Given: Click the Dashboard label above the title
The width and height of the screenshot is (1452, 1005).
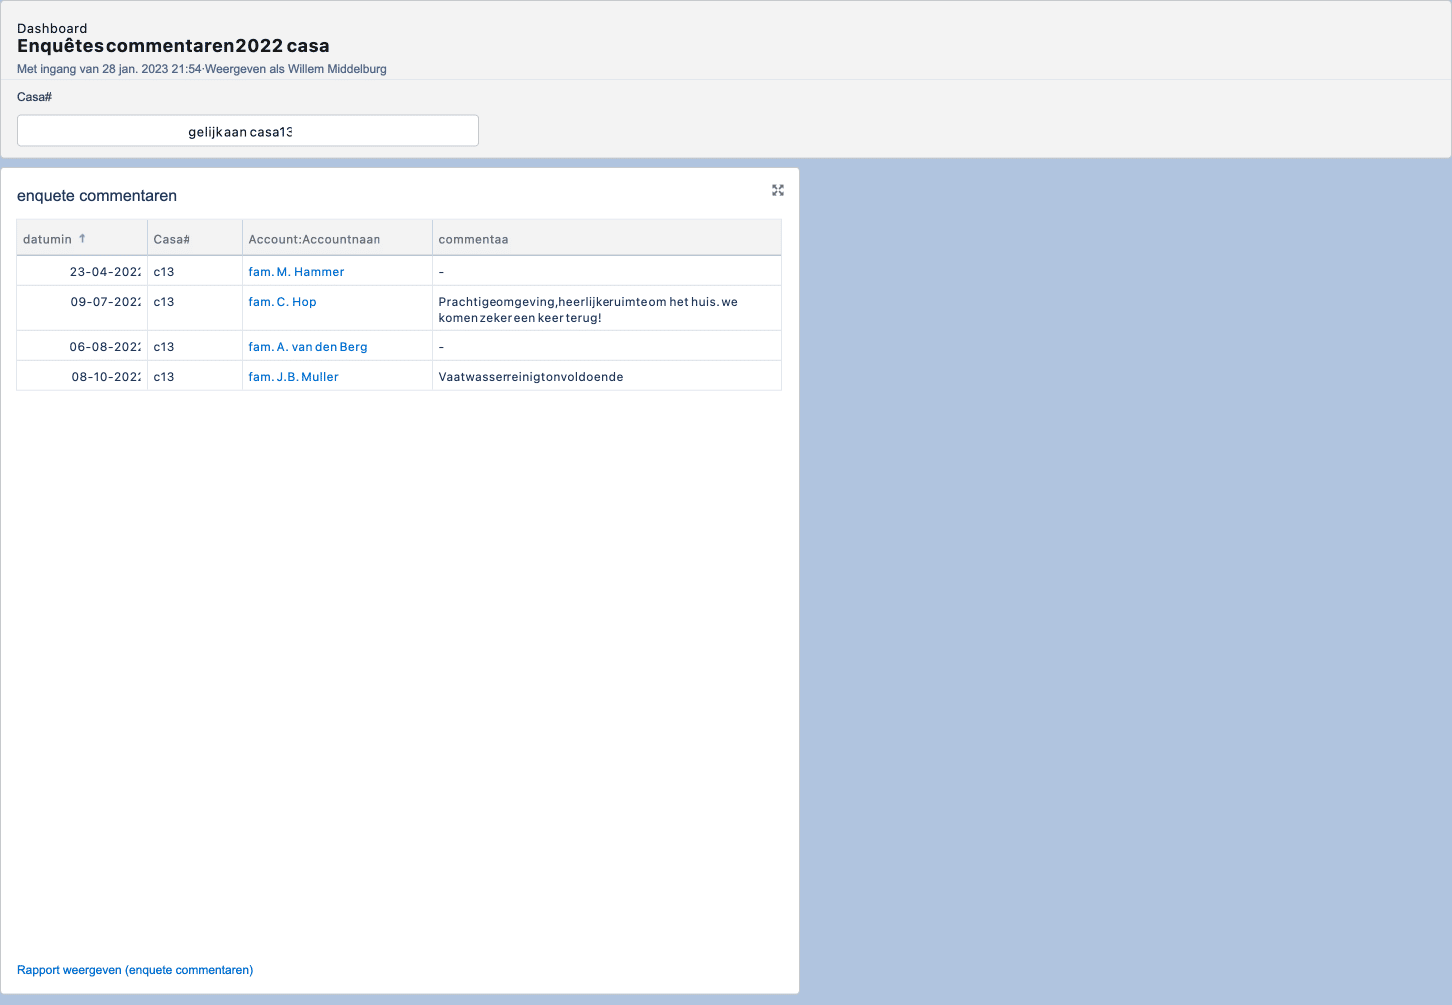Looking at the screenshot, I should (52, 28).
